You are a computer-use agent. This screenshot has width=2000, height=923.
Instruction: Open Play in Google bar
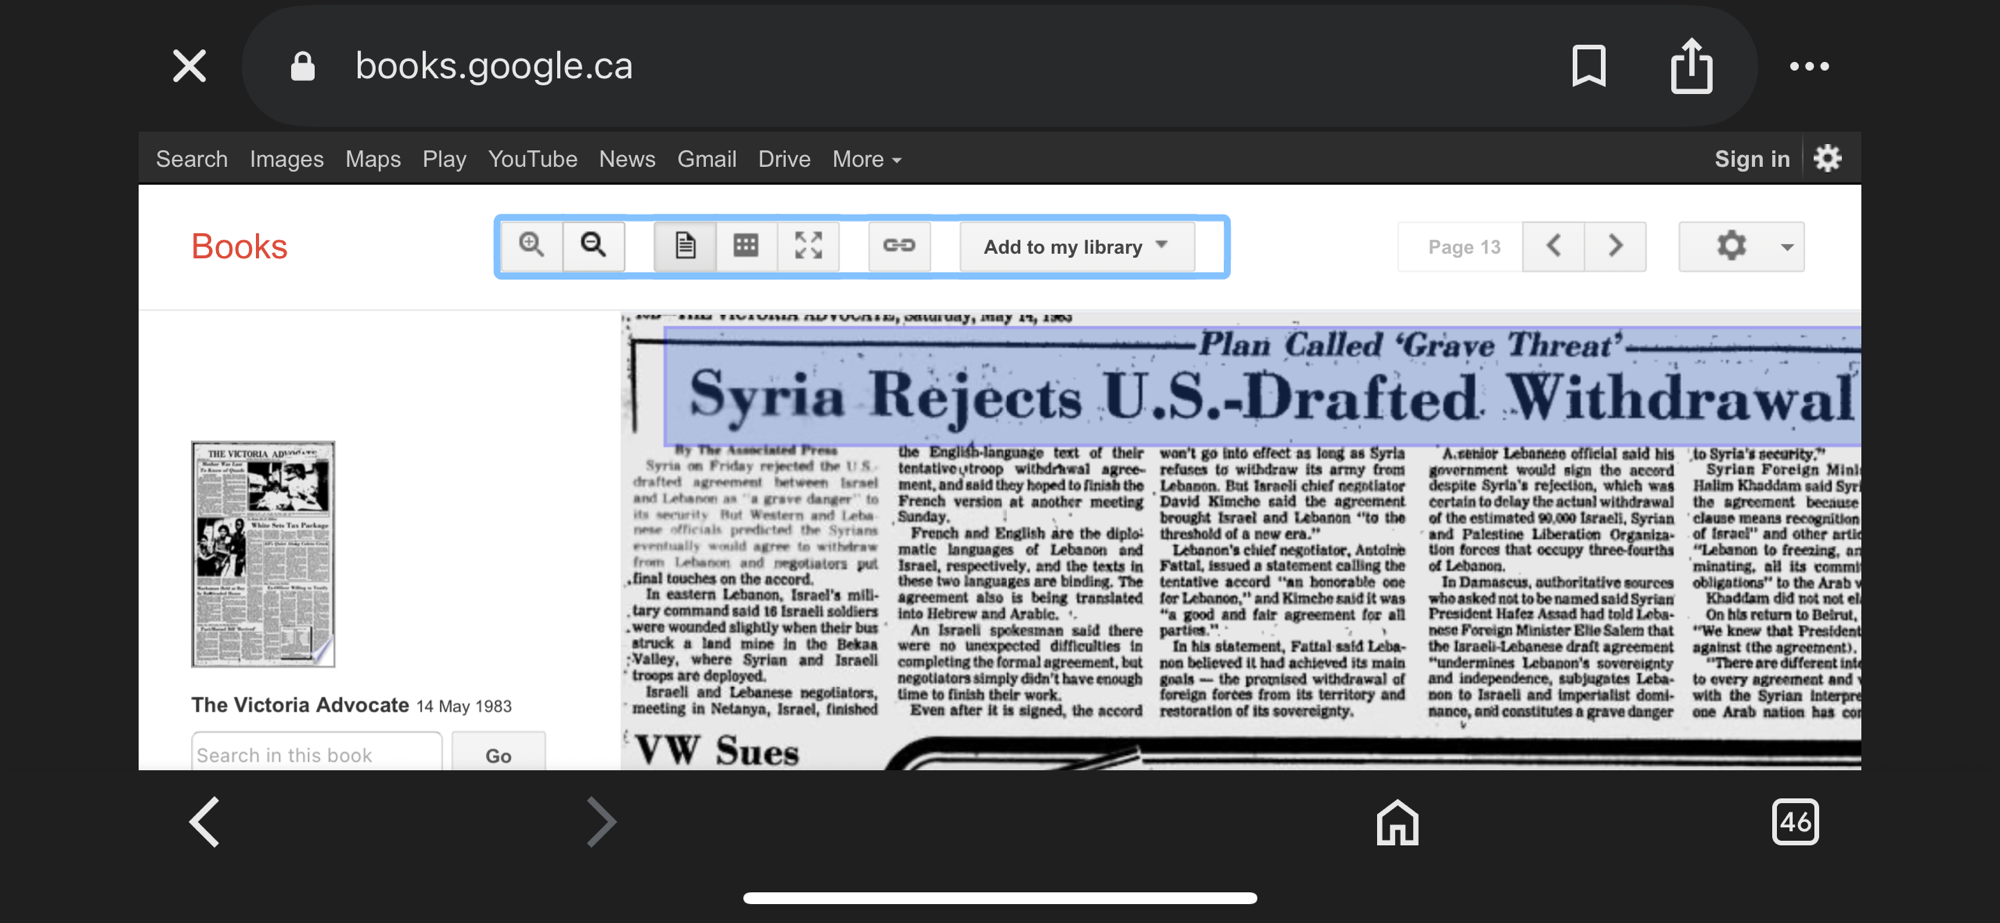click(x=444, y=159)
